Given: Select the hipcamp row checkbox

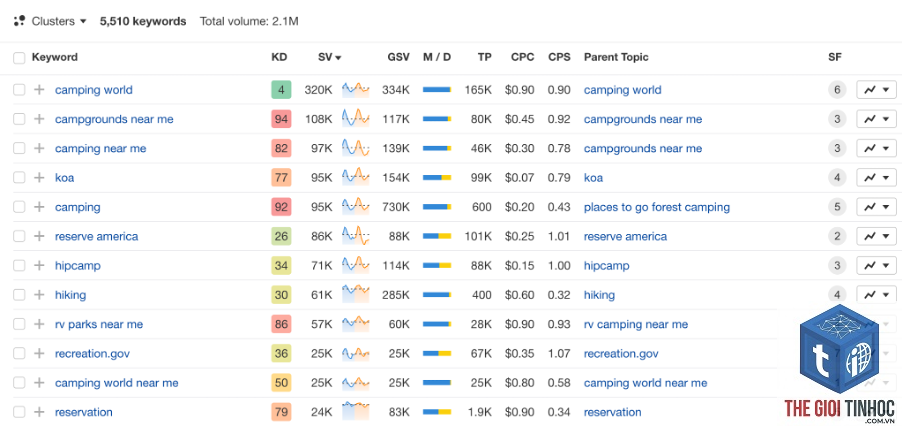Looking at the screenshot, I should tap(20, 266).
